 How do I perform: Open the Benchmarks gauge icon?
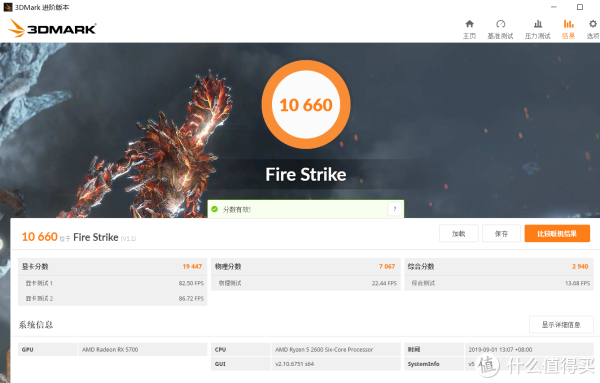[x=501, y=24]
